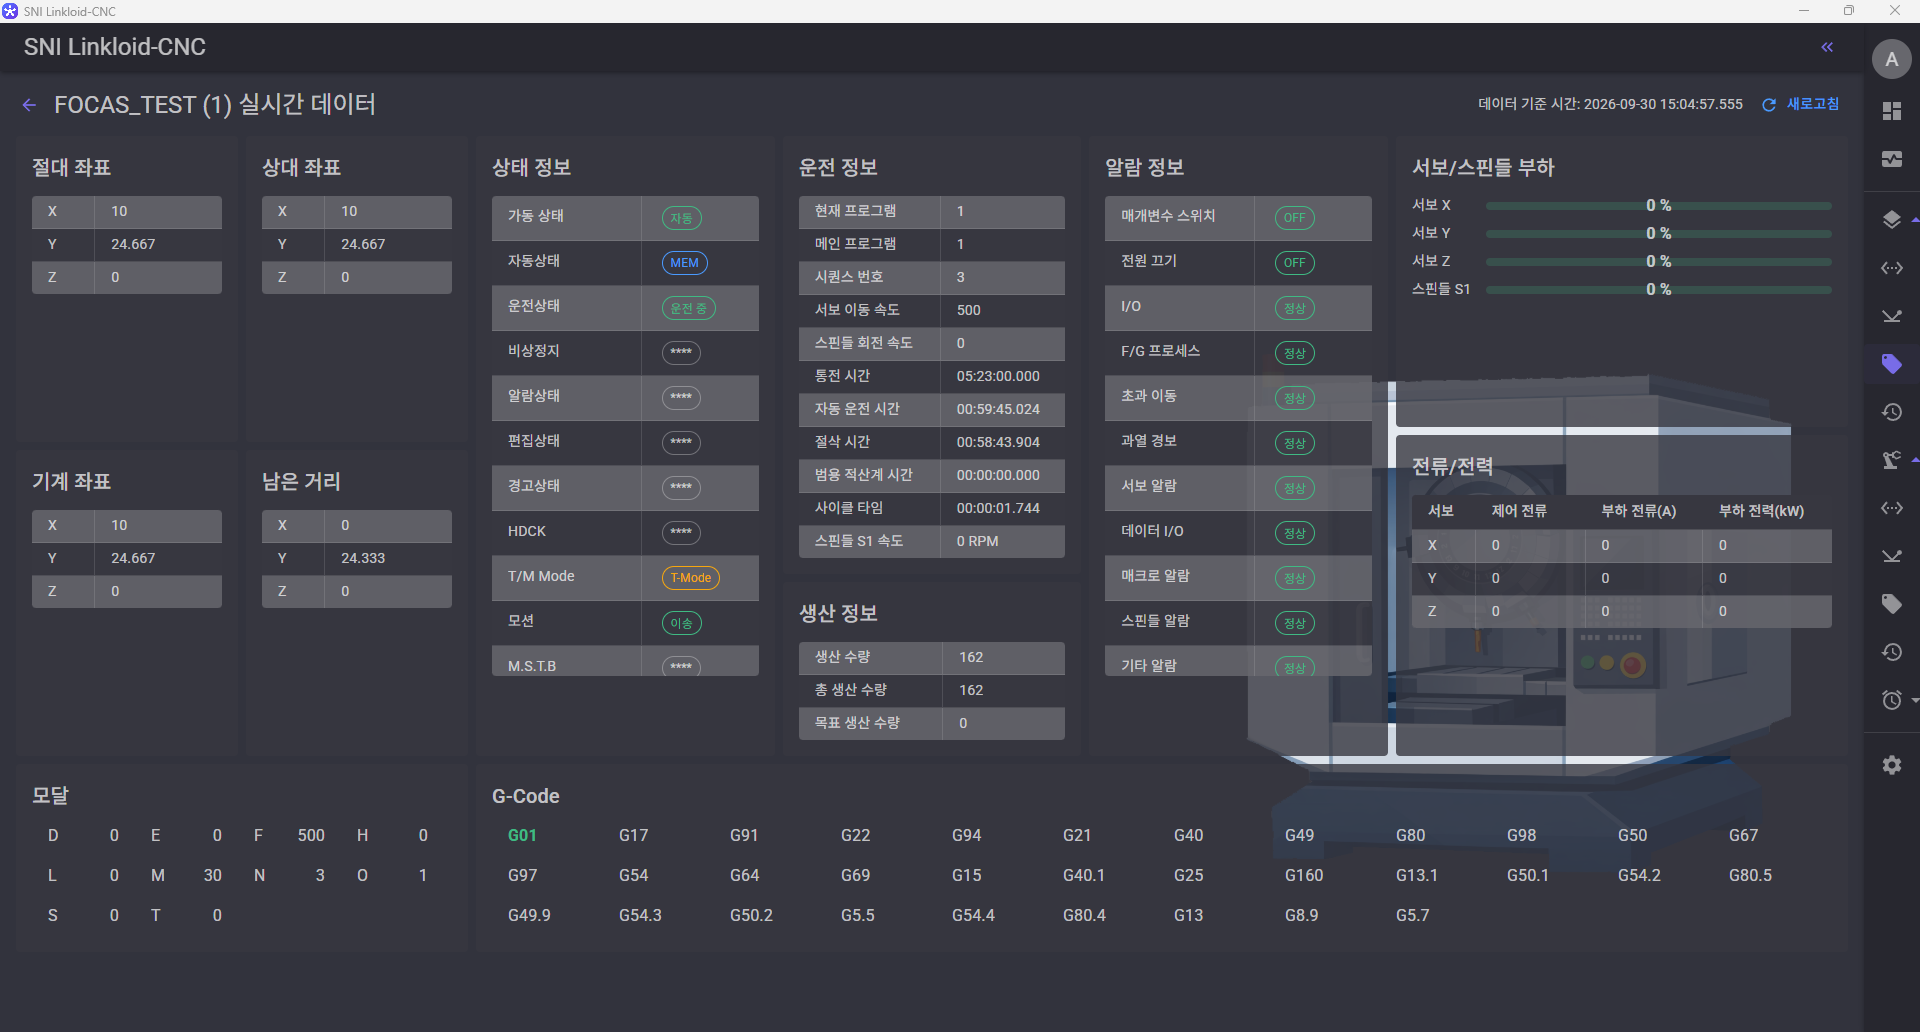
Task: Click the G54 code entry
Action: pyautogui.click(x=633, y=875)
